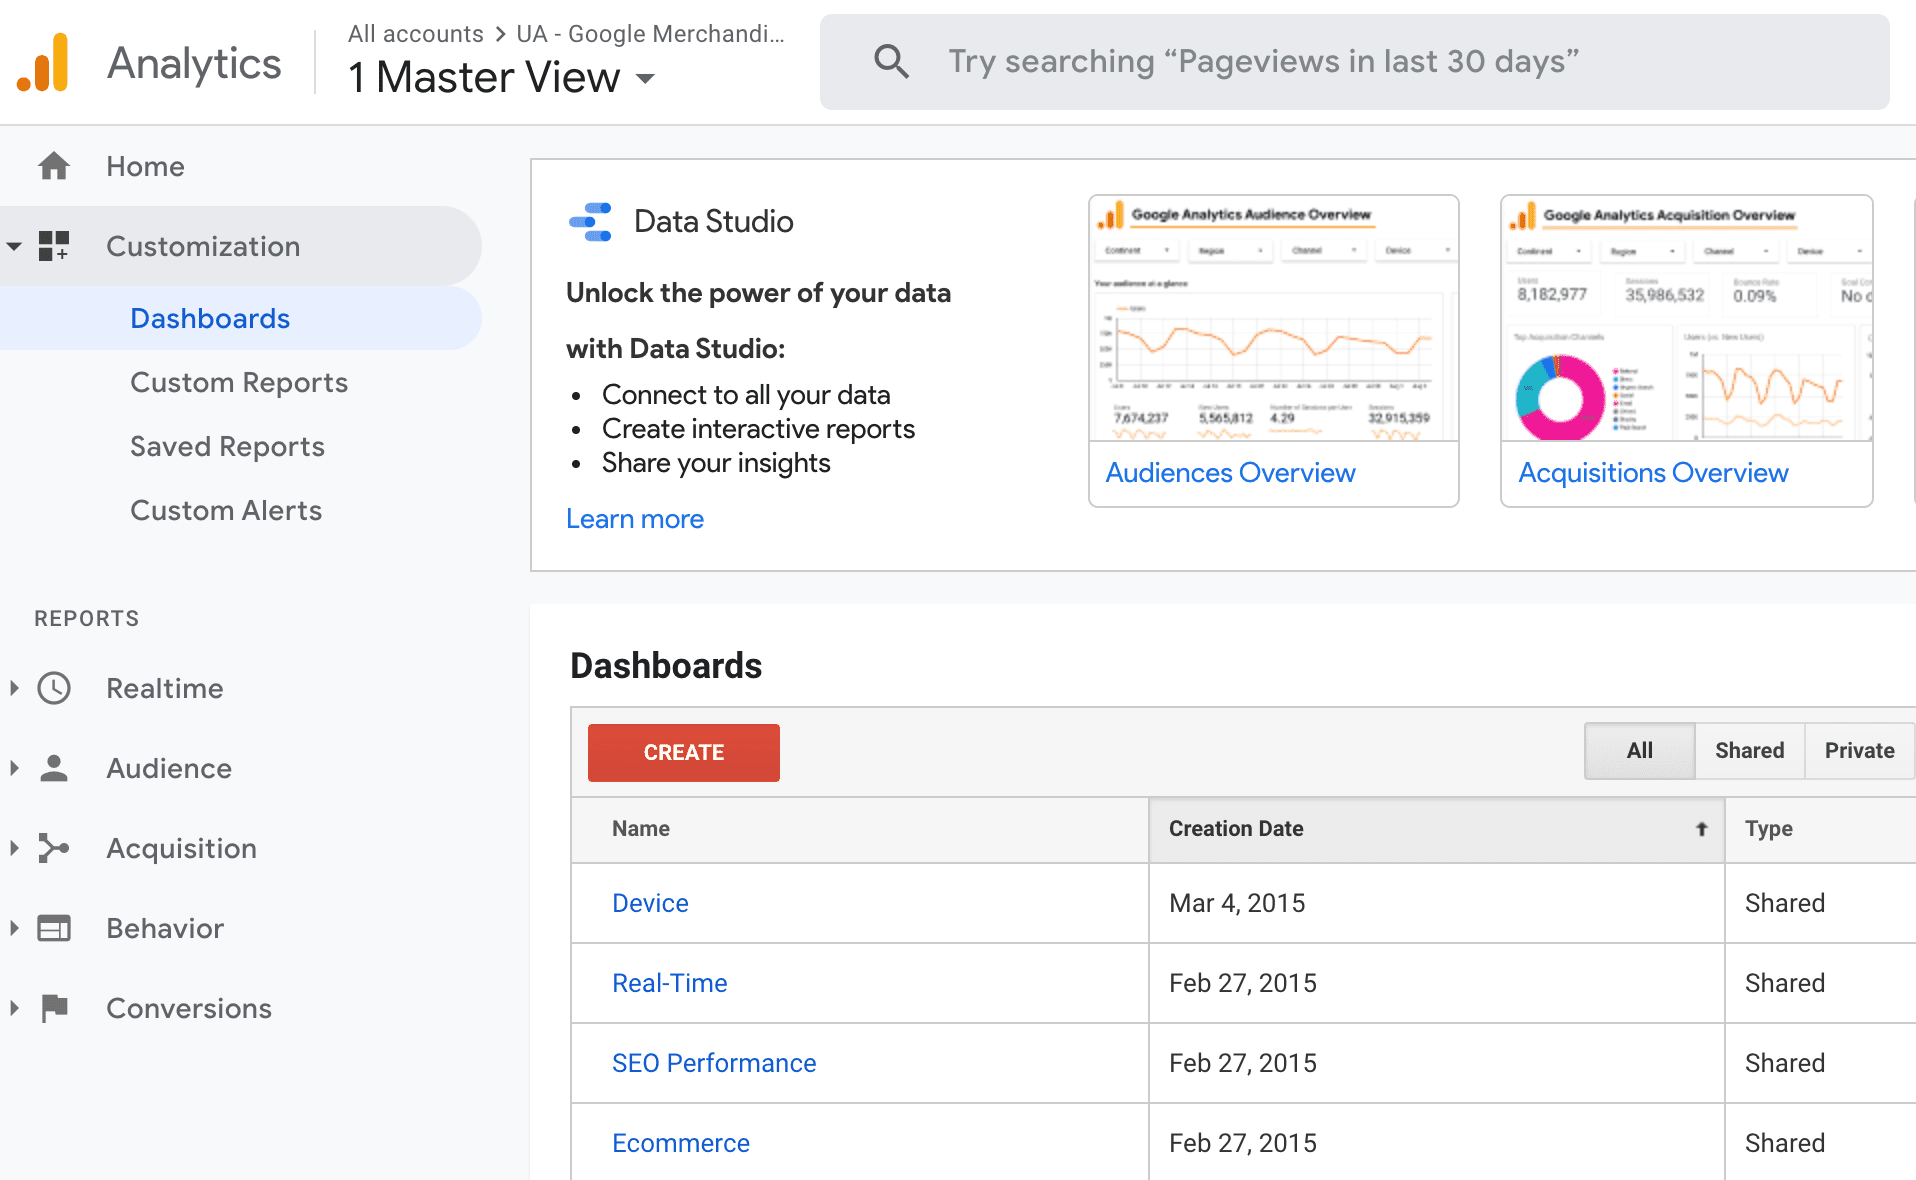The width and height of the screenshot is (1916, 1180).
Task: Click Feb 27, 2015 in Ecommerce row
Action: pyautogui.click(x=1243, y=1143)
